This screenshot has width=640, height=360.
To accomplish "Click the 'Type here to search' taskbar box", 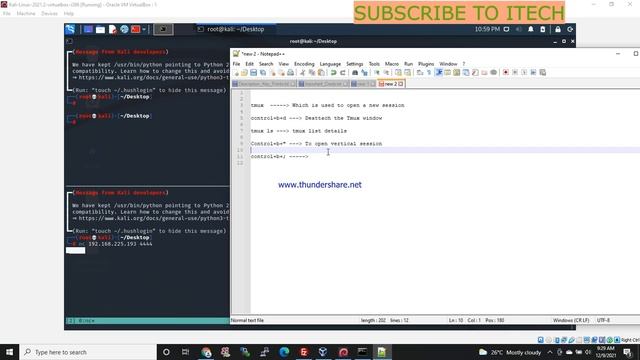I will [88, 352].
